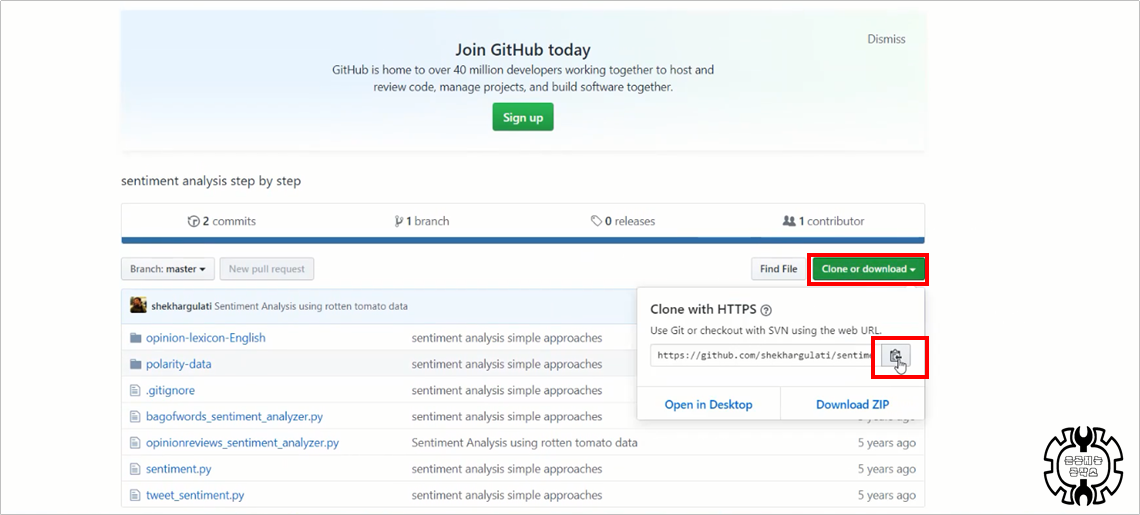Open the tweet_sentiment.py file link
1140x515 pixels.
(x=195, y=495)
